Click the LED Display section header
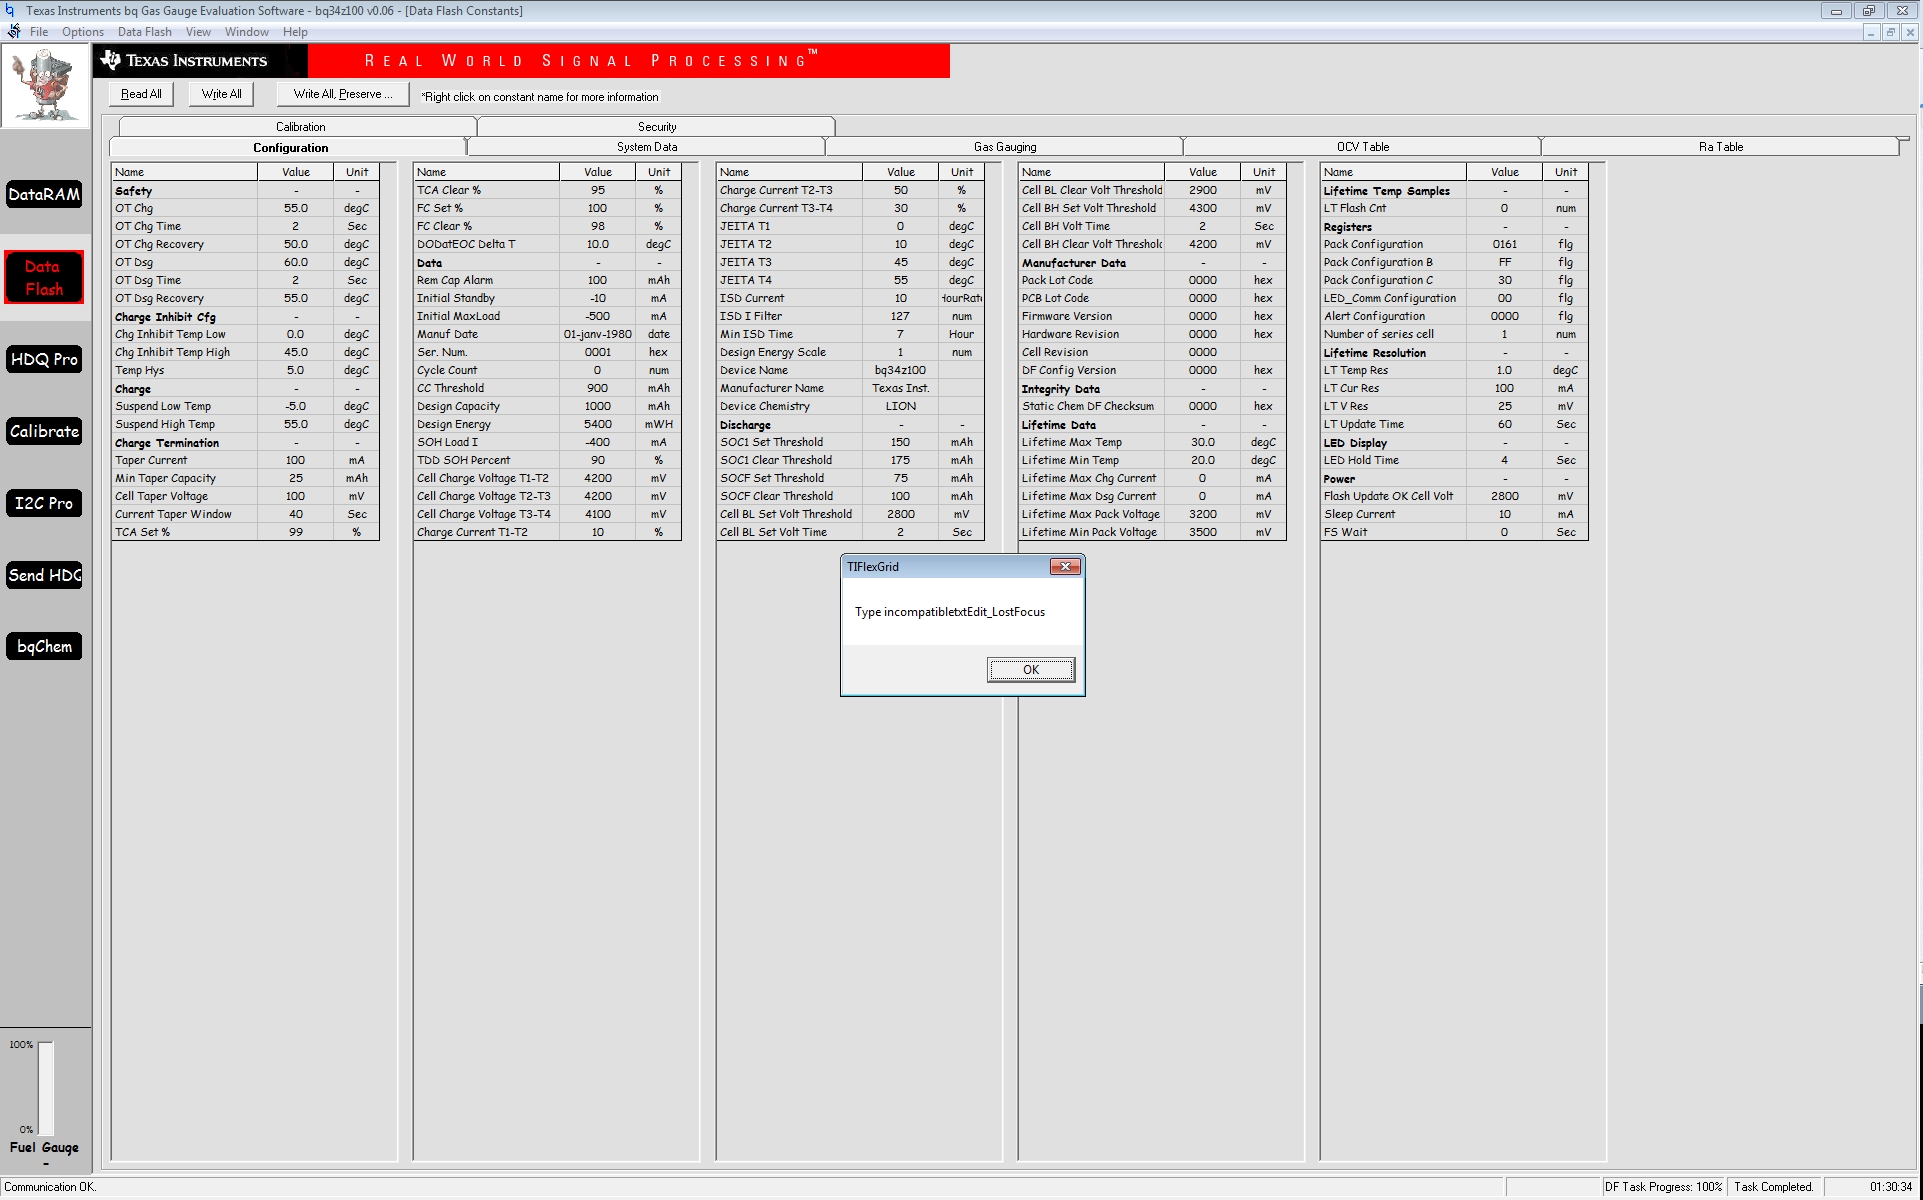The width and height of the screenshot is (1923, 1200). click(1454, 442)
